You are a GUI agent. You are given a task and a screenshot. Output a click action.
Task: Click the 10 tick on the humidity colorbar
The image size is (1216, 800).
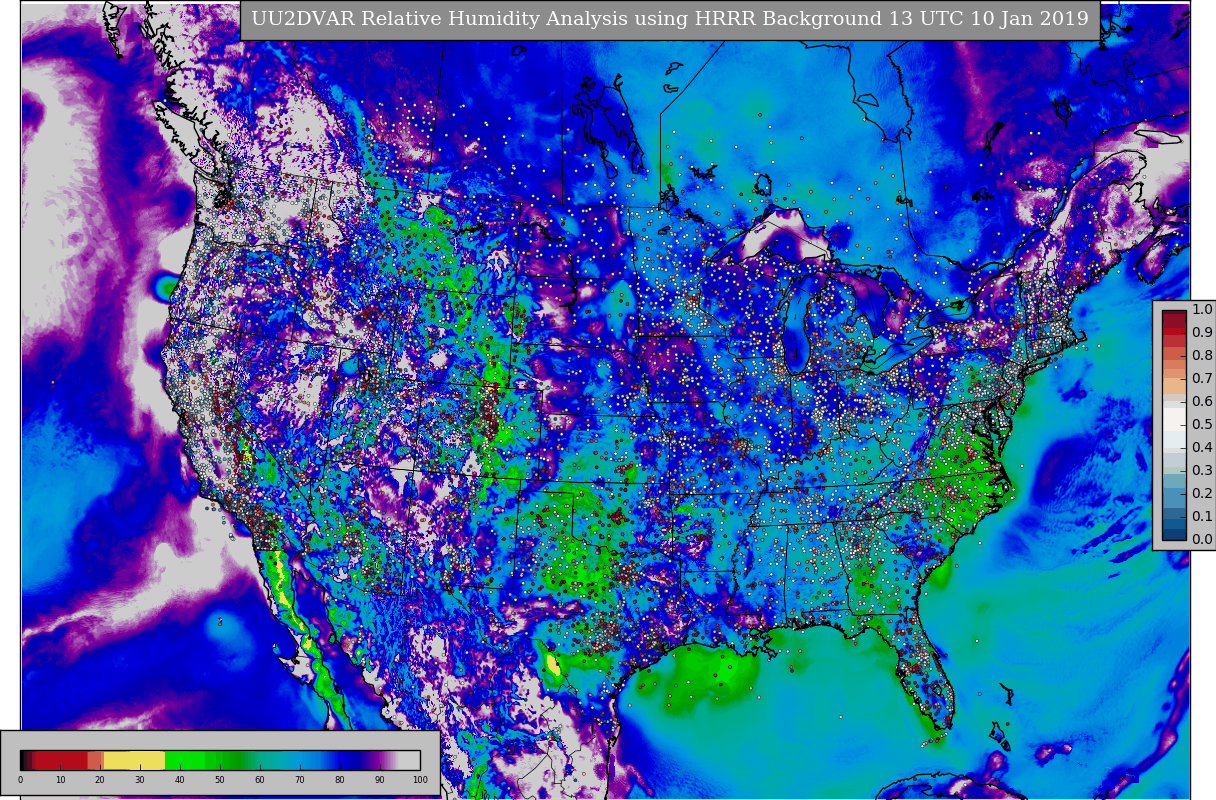coord(60,780)
